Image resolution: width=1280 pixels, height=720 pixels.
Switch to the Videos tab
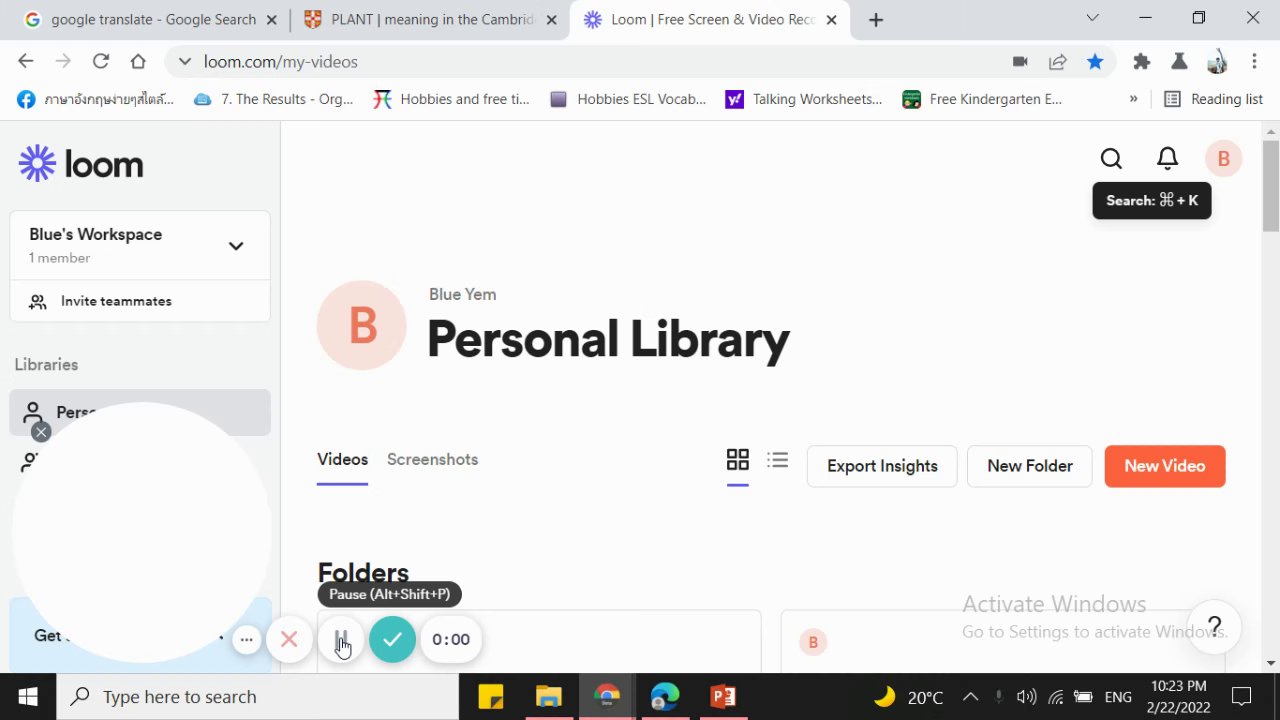(342, 460)
